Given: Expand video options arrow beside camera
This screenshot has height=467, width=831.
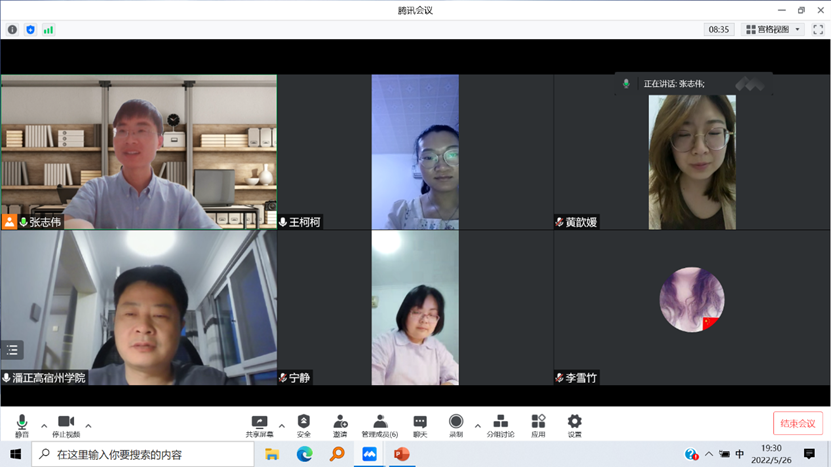Looking at the screenshot, I should coord(88,426).
